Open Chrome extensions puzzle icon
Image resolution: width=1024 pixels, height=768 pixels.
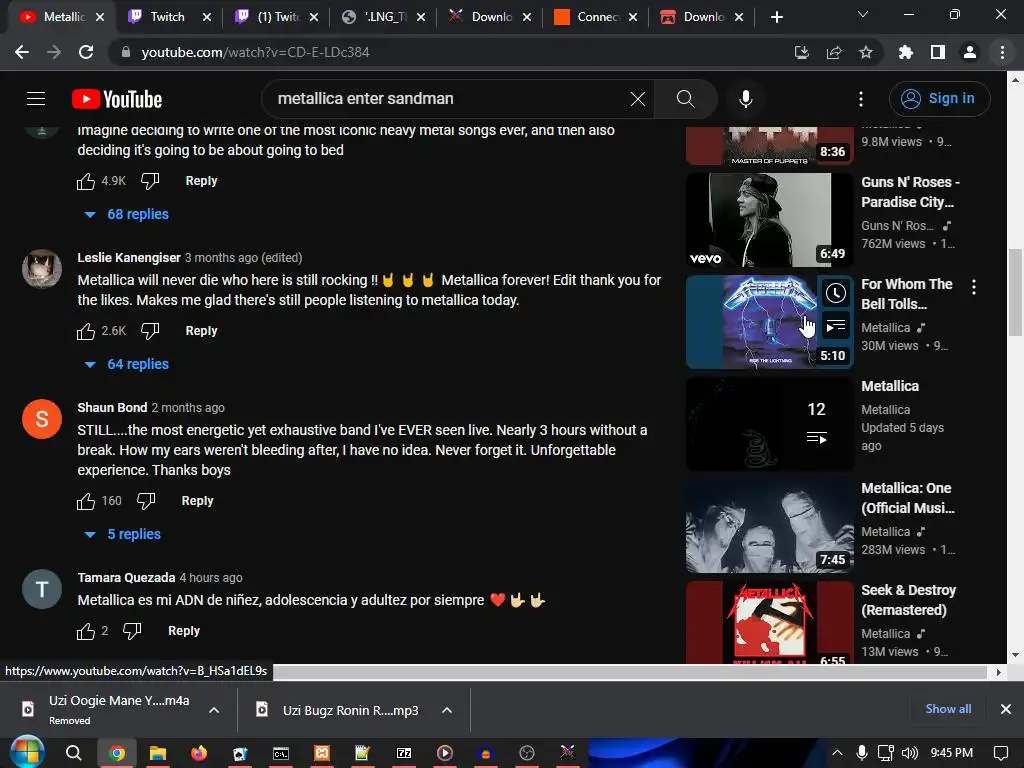[906, 52]
